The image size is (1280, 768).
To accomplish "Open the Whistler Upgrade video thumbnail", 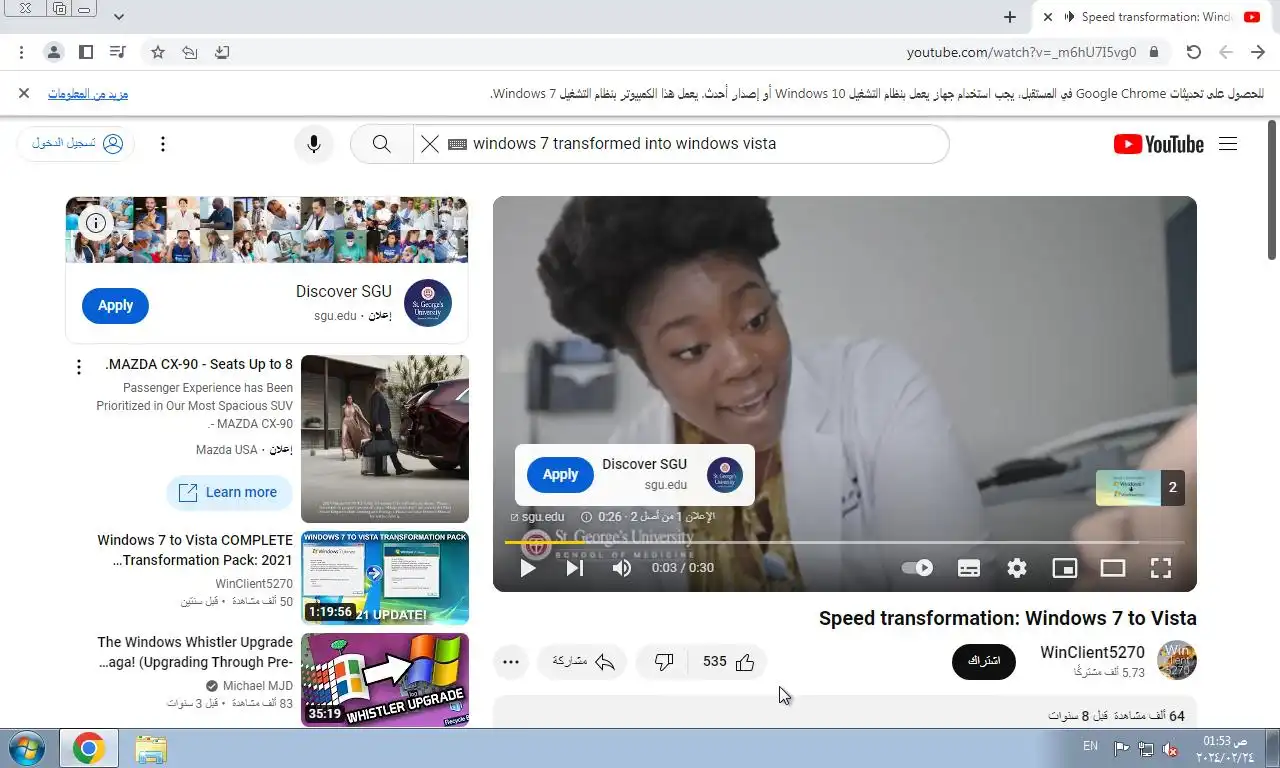I will 385,680.
